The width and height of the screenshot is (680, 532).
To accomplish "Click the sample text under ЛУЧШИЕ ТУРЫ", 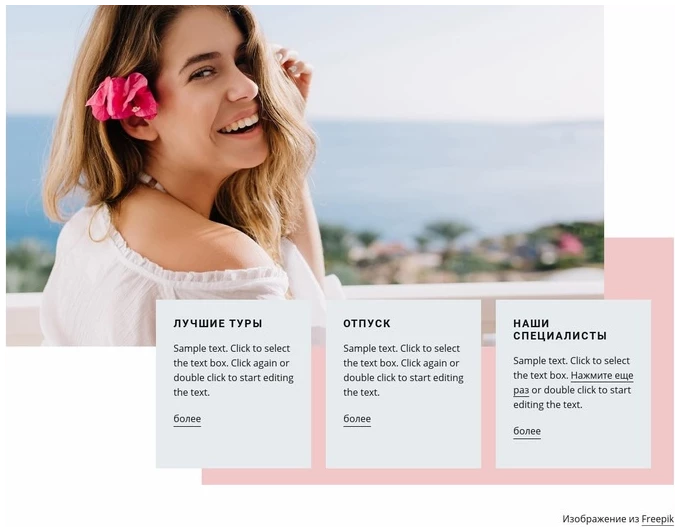I will click(x=234, y=370).
